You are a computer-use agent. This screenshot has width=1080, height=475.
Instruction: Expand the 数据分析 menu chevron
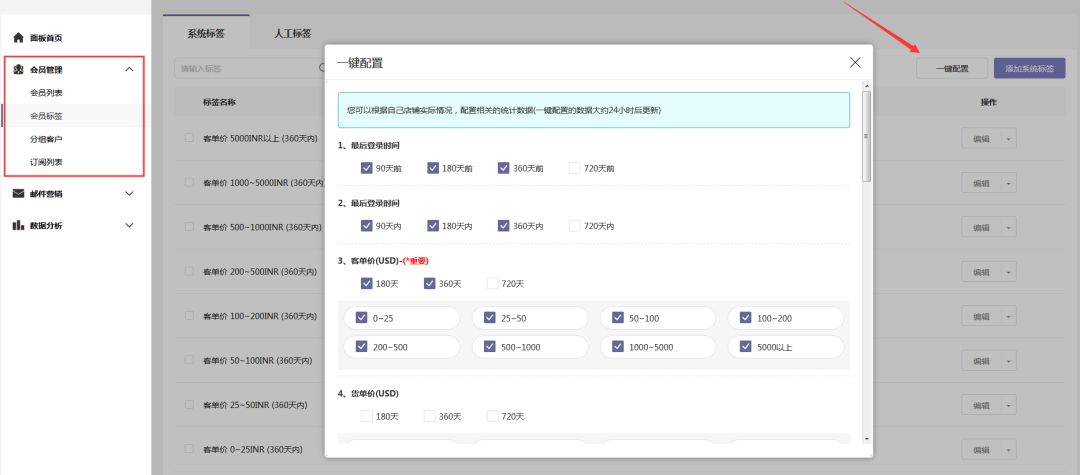129,226
